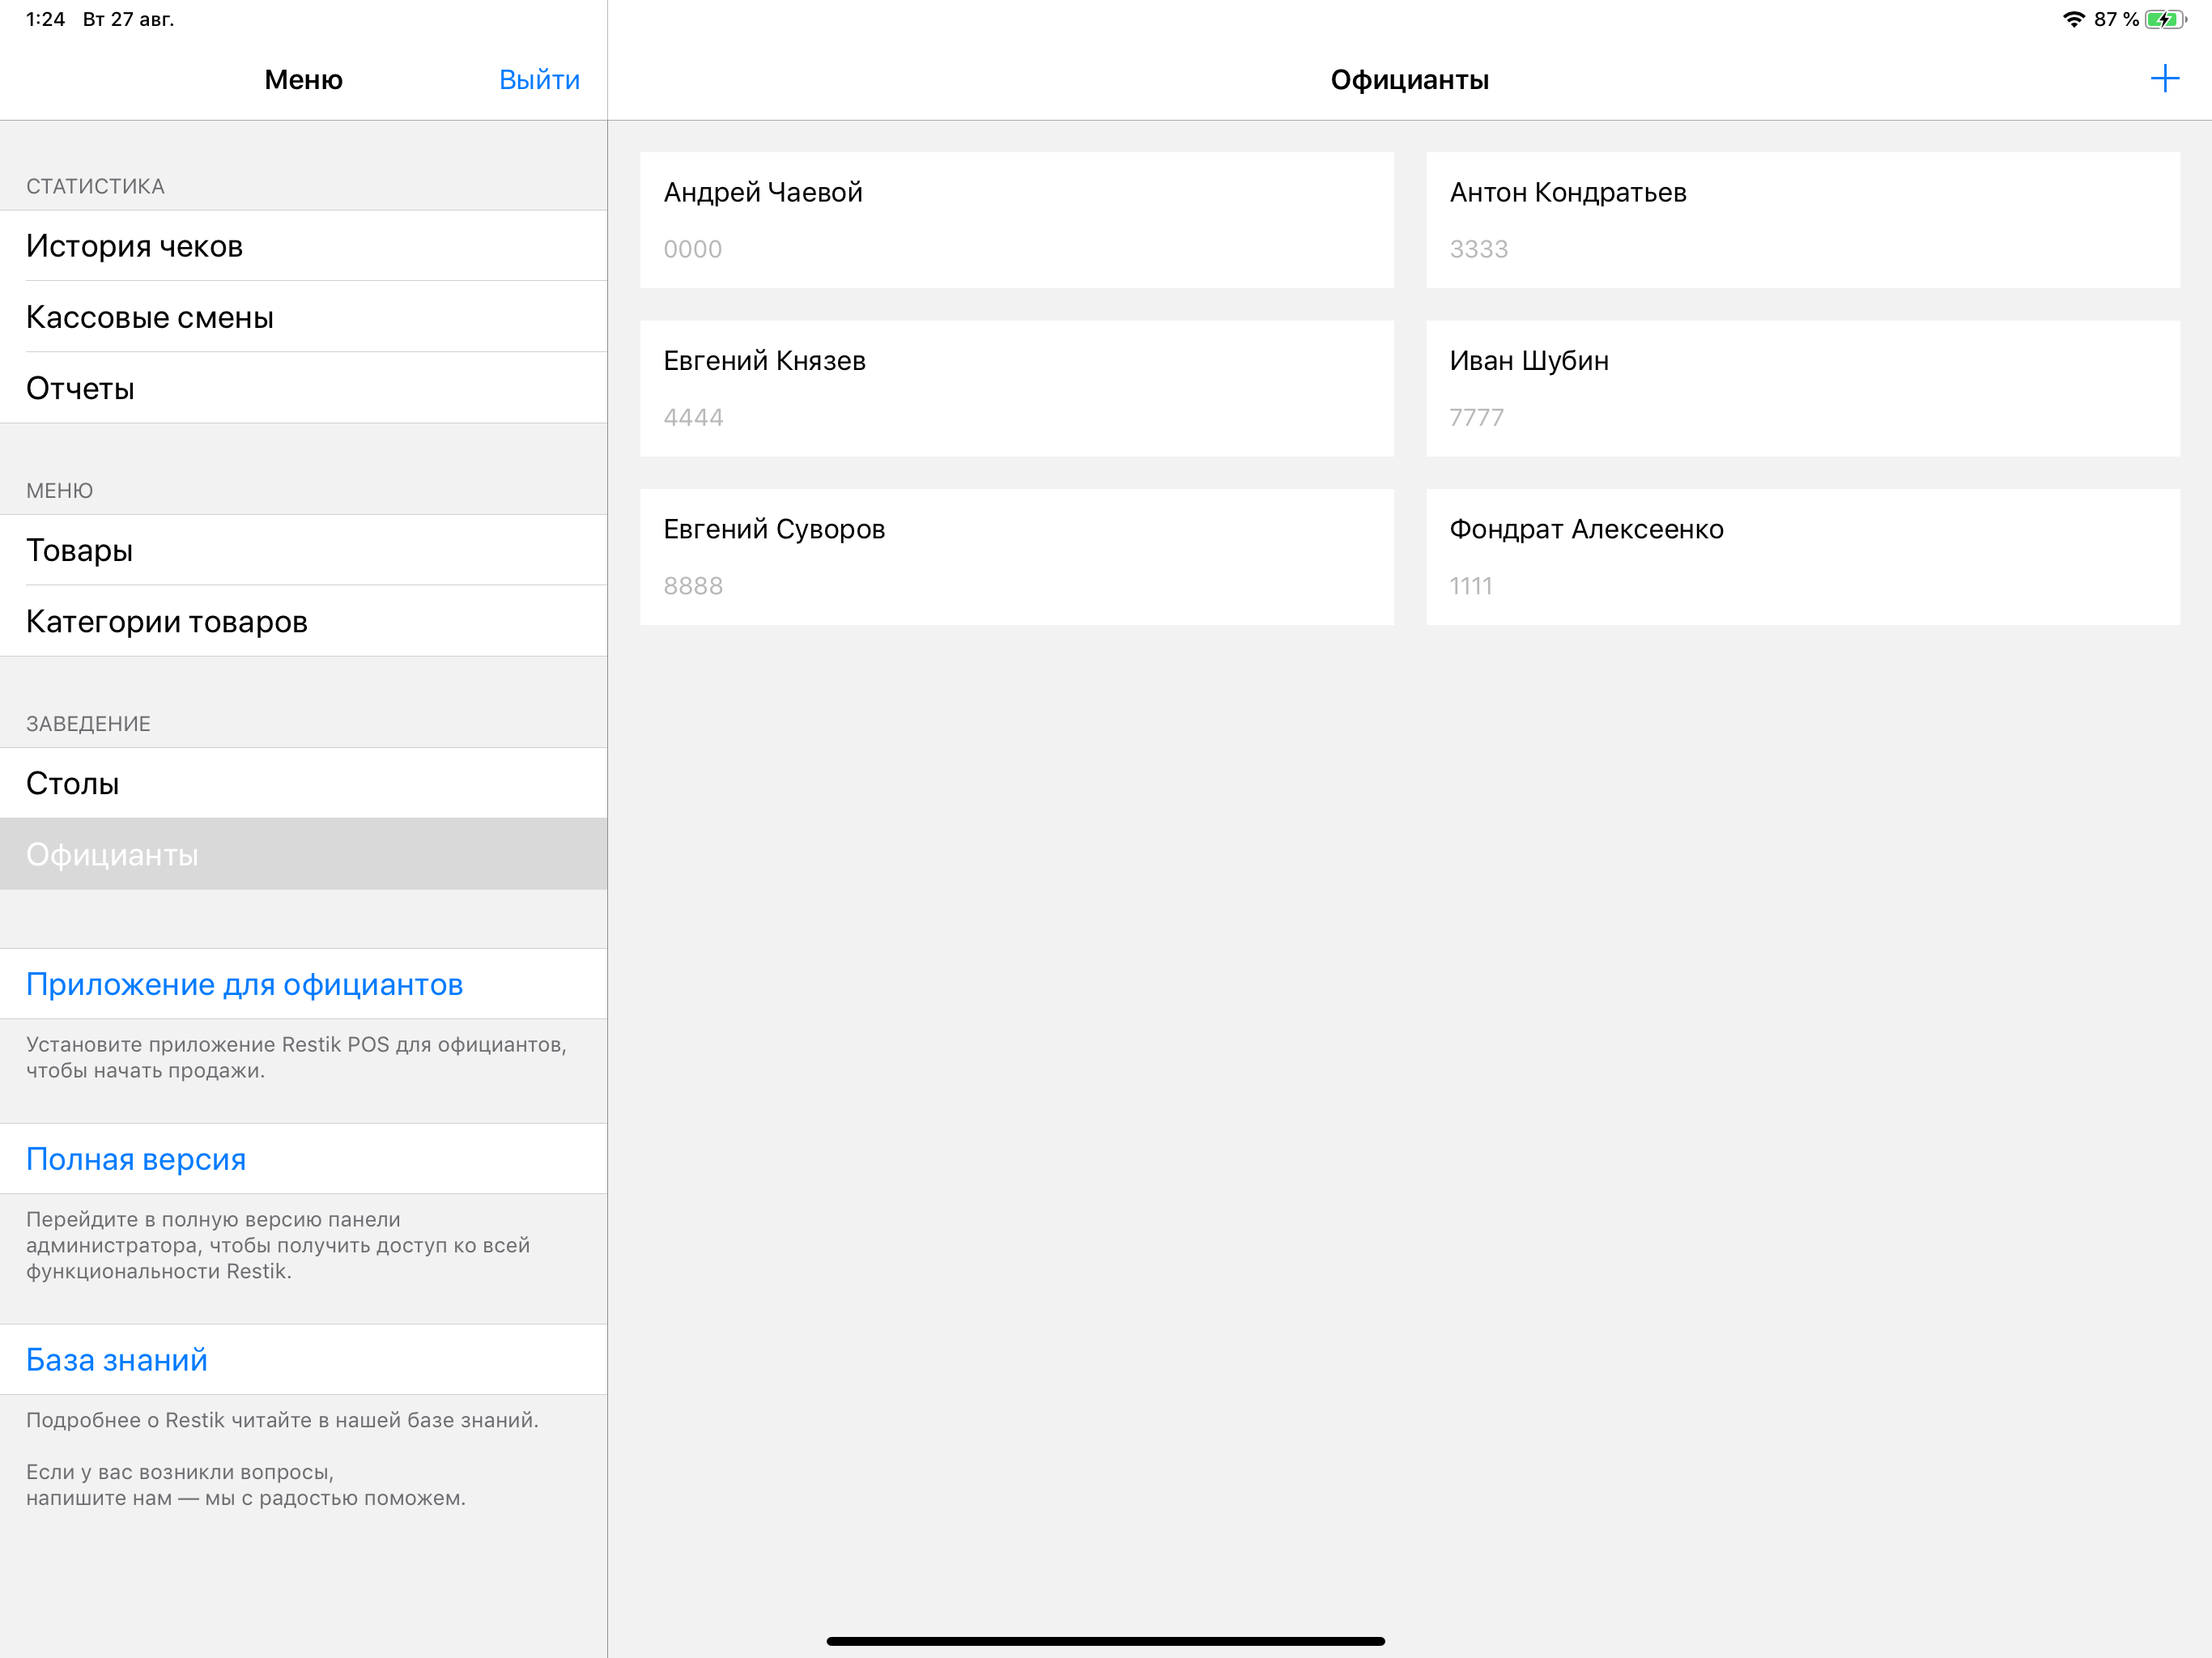Open Евгений Князев waiter card
Viewport: 2212px width, 1658px height.
[1016, 388]
